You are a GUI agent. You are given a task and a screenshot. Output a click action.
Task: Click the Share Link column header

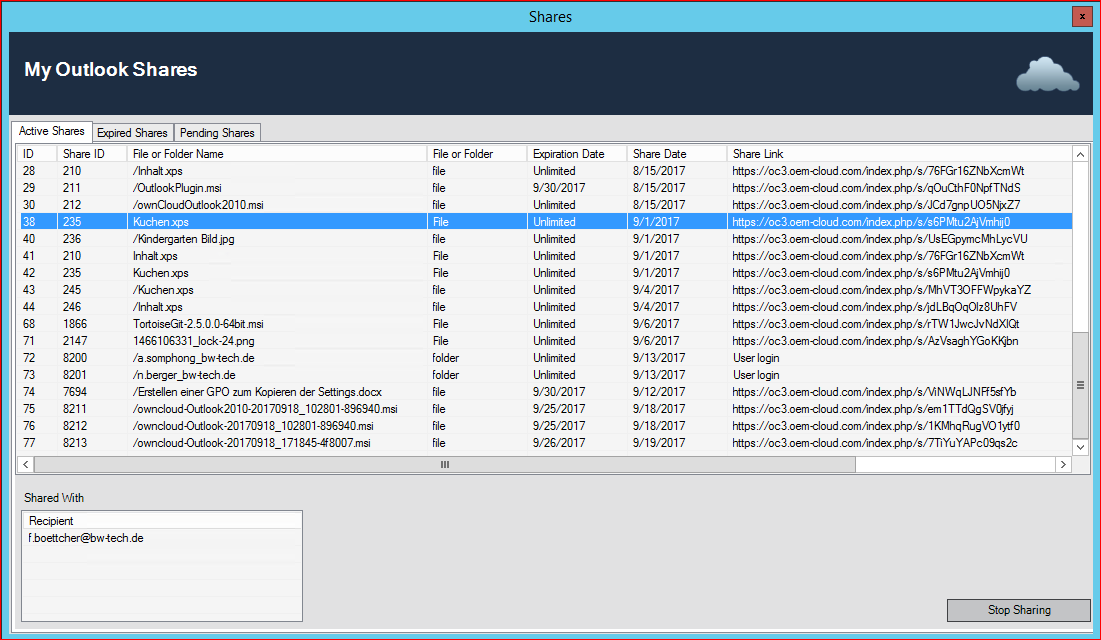pos(899,154)
